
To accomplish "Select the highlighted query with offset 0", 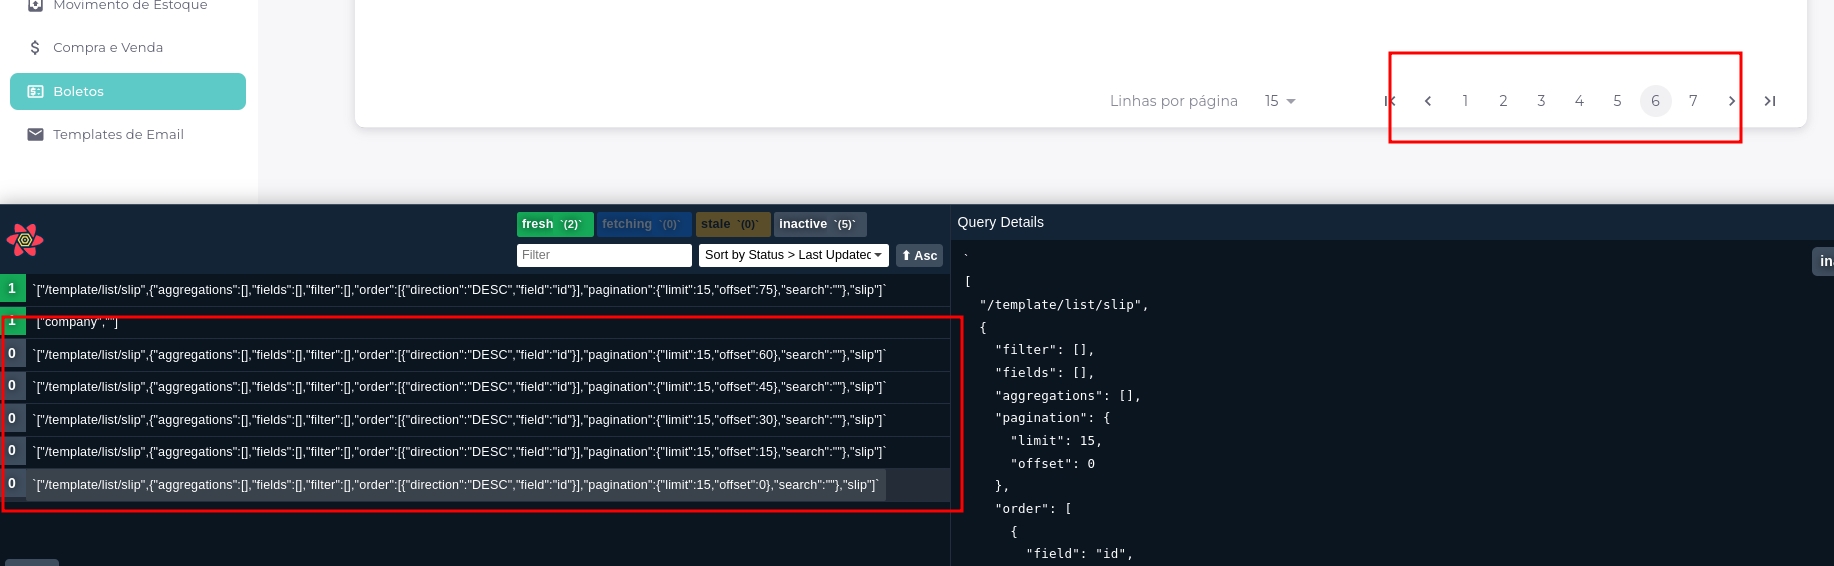I will tap(475, 485).
